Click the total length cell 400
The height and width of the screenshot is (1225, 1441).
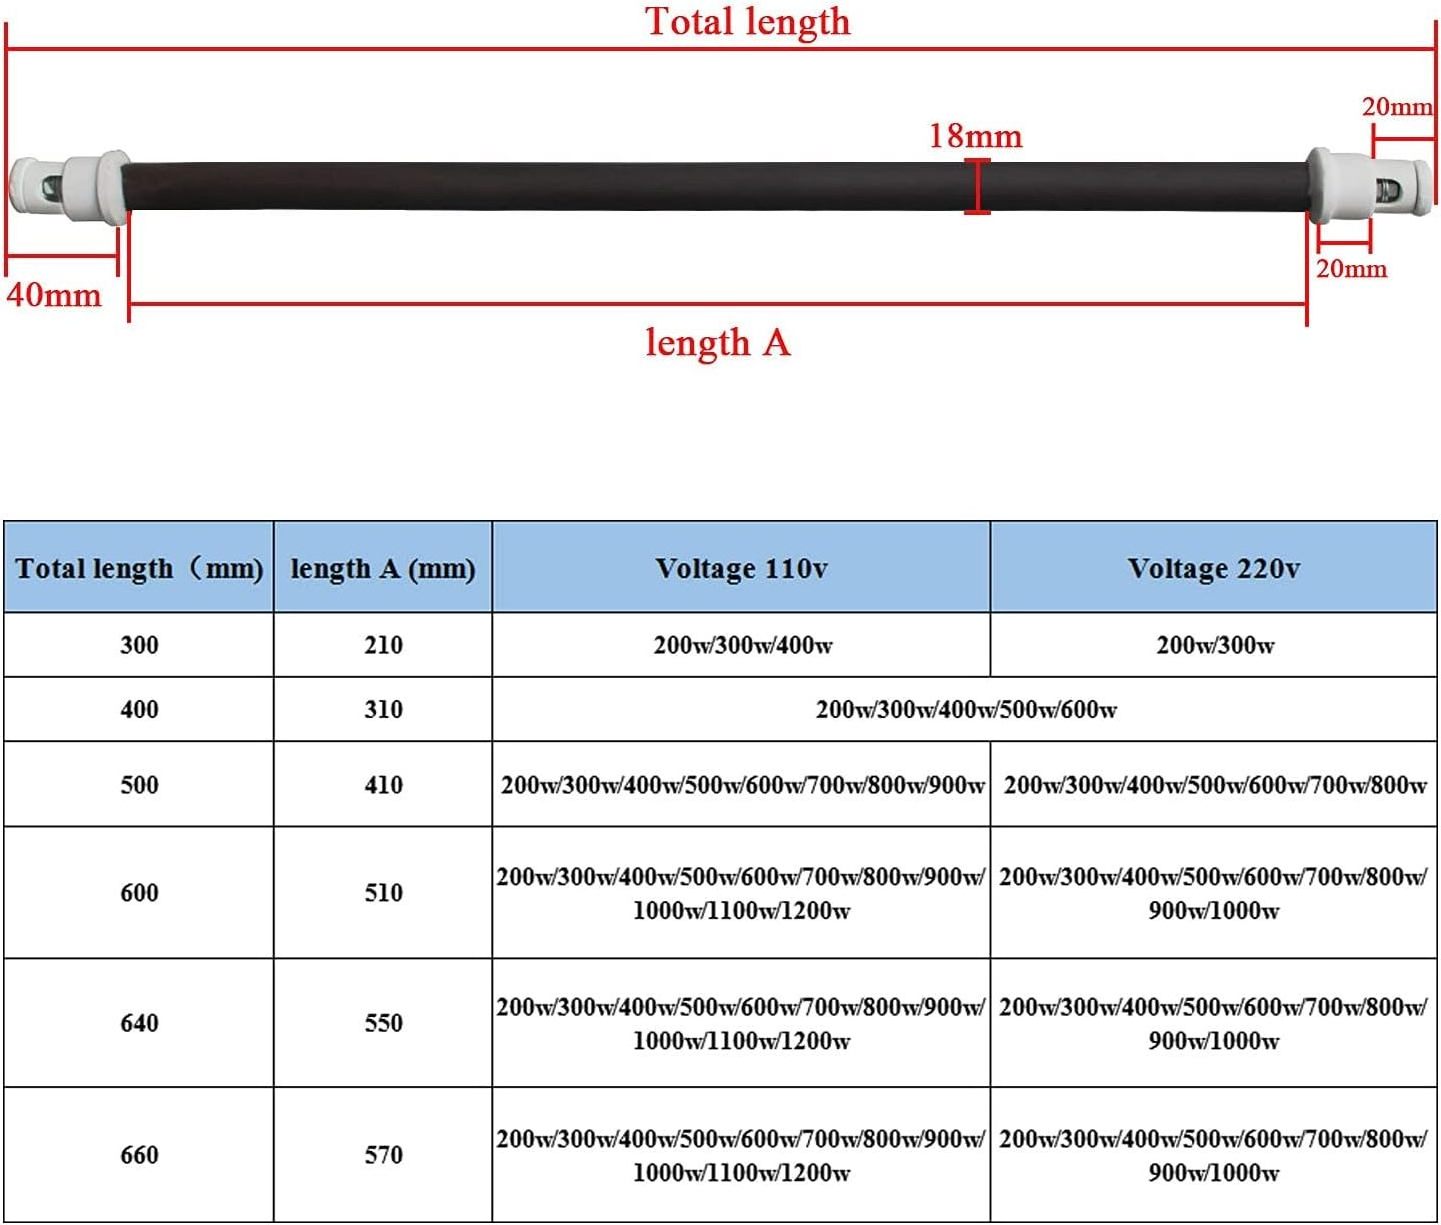139,709
